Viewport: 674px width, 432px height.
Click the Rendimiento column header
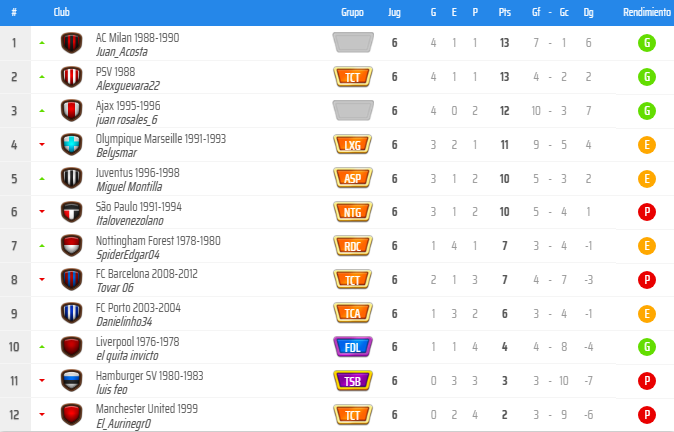point(646,13)
